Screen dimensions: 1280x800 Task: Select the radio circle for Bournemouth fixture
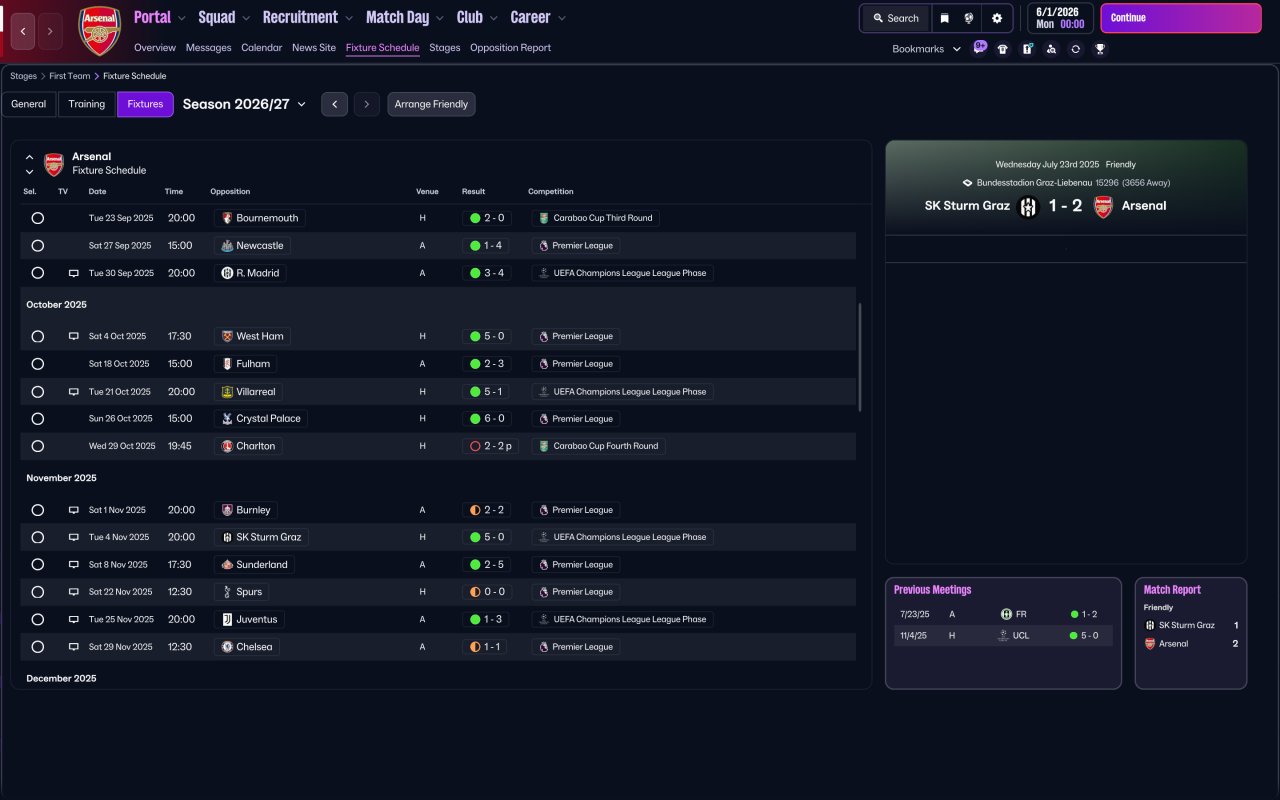click(x=37, y=218)
